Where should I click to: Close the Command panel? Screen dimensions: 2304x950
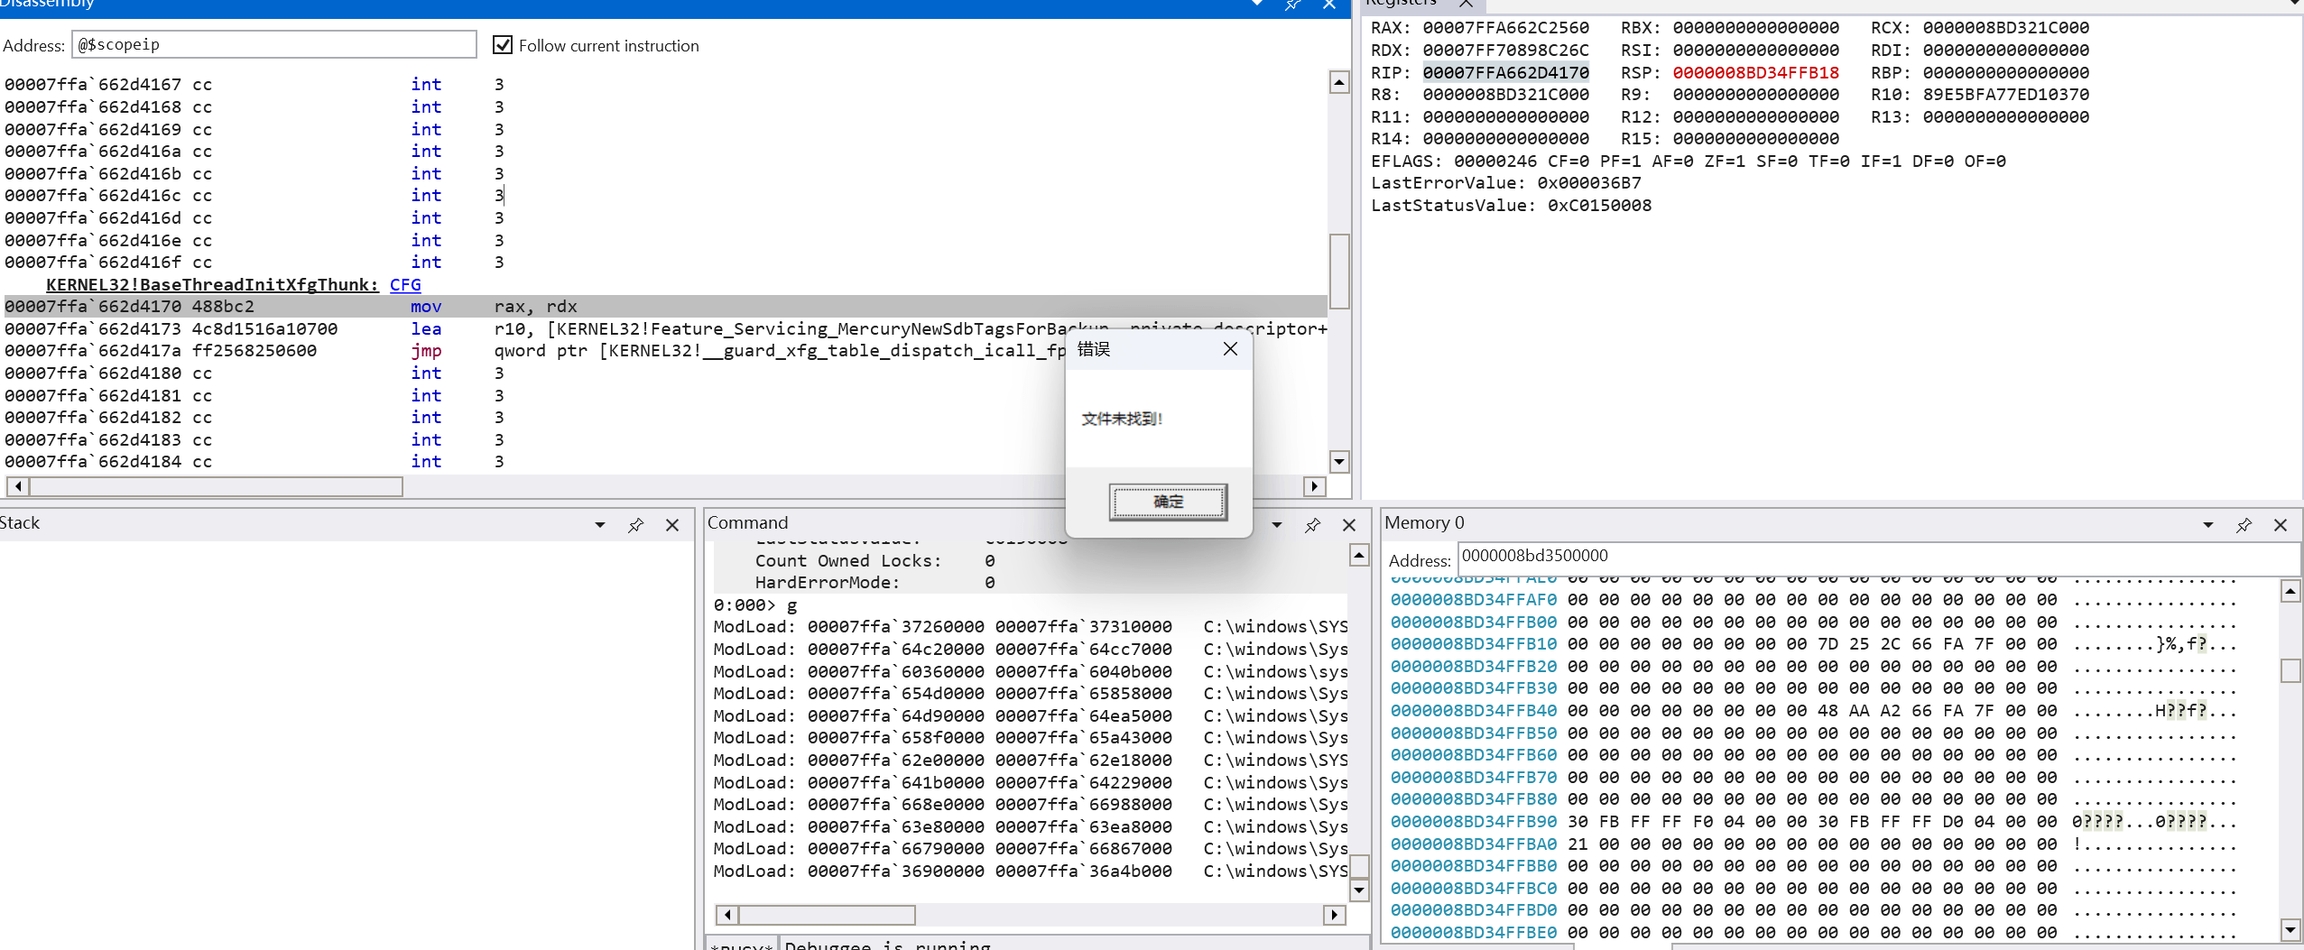1349,525
